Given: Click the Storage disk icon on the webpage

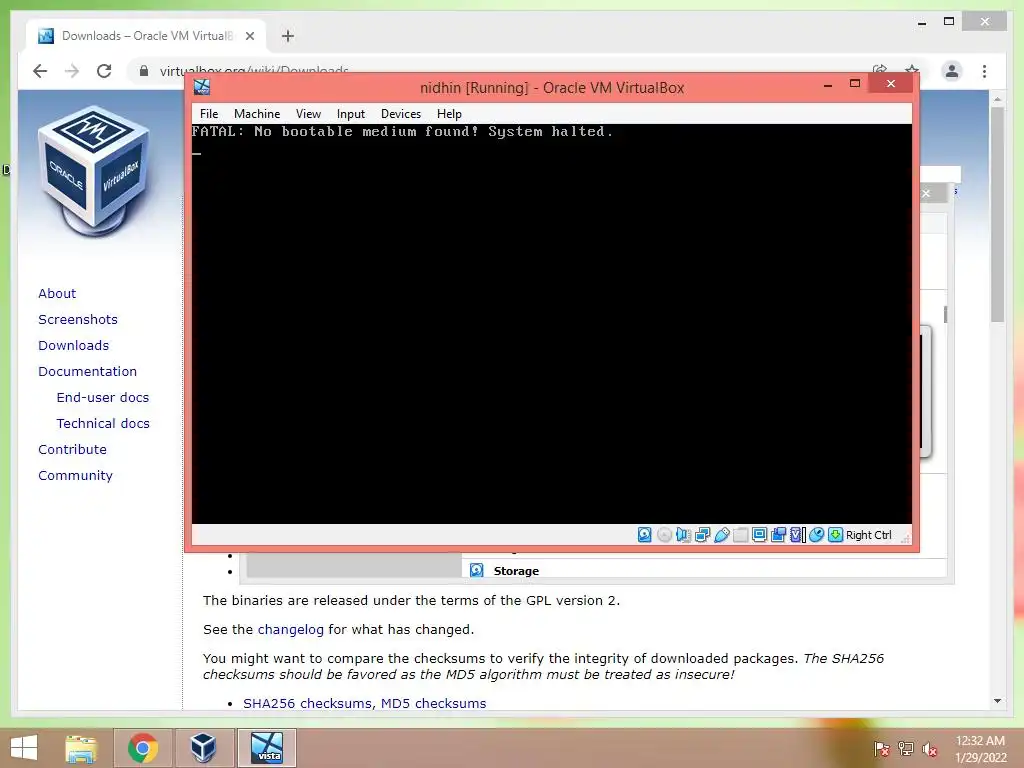Looking at the screenshot, I should point(477,570).
